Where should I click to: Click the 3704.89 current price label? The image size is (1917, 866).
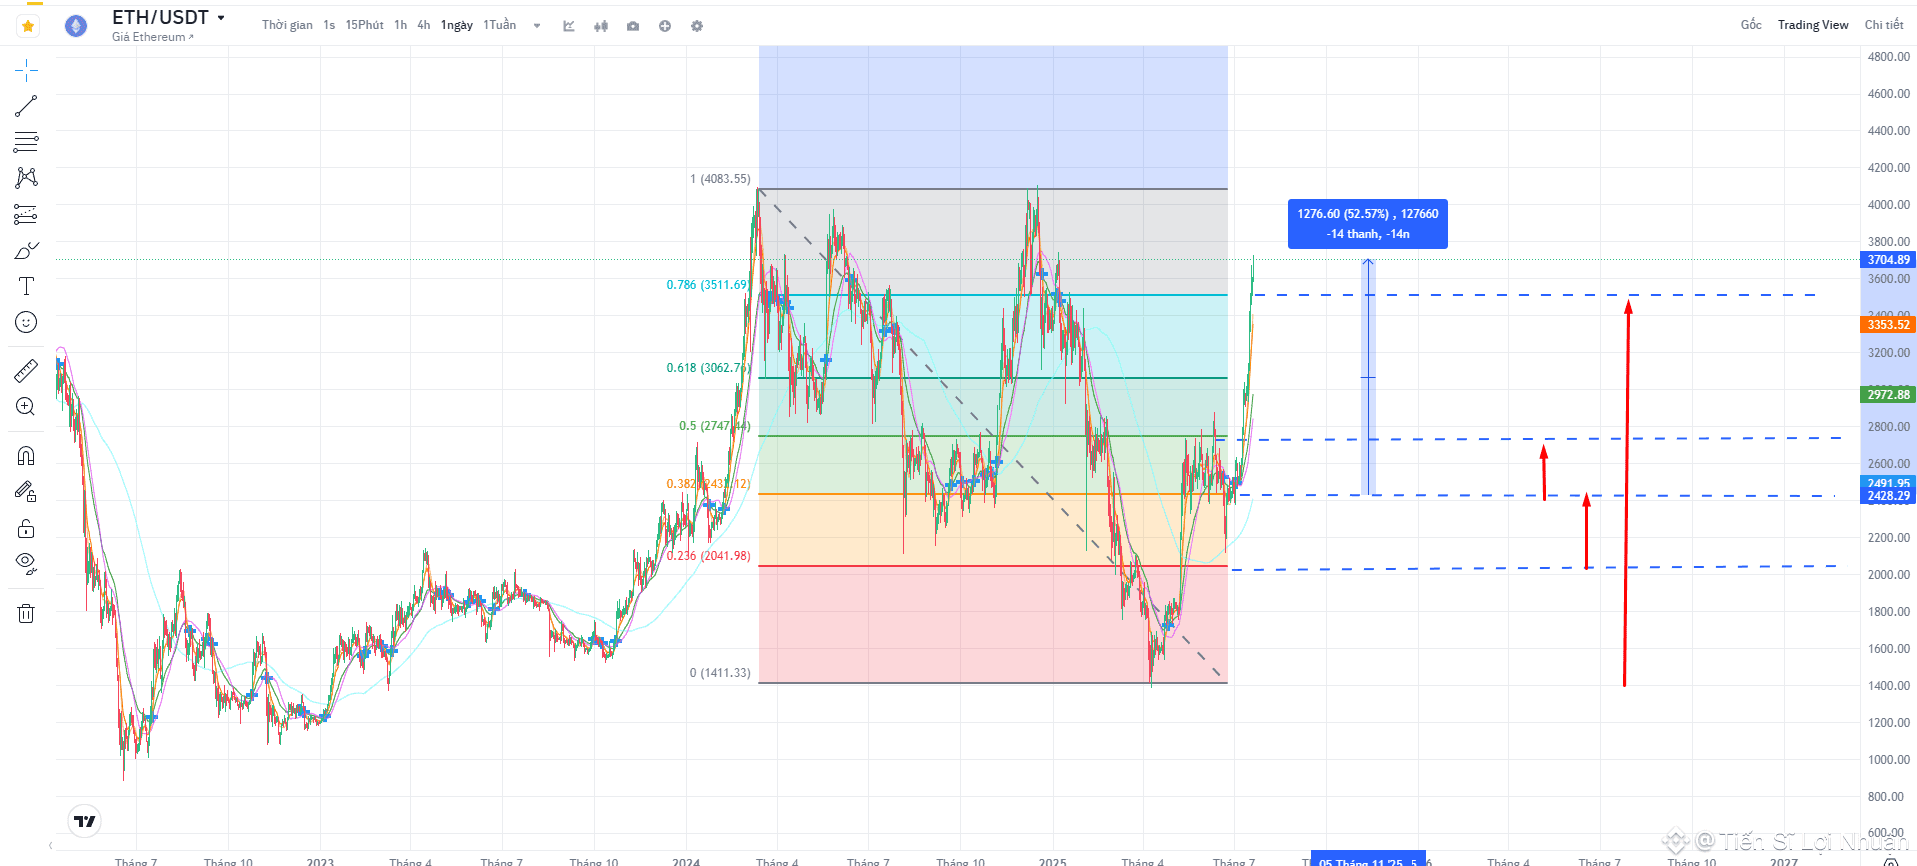[x=1888, y=260]
